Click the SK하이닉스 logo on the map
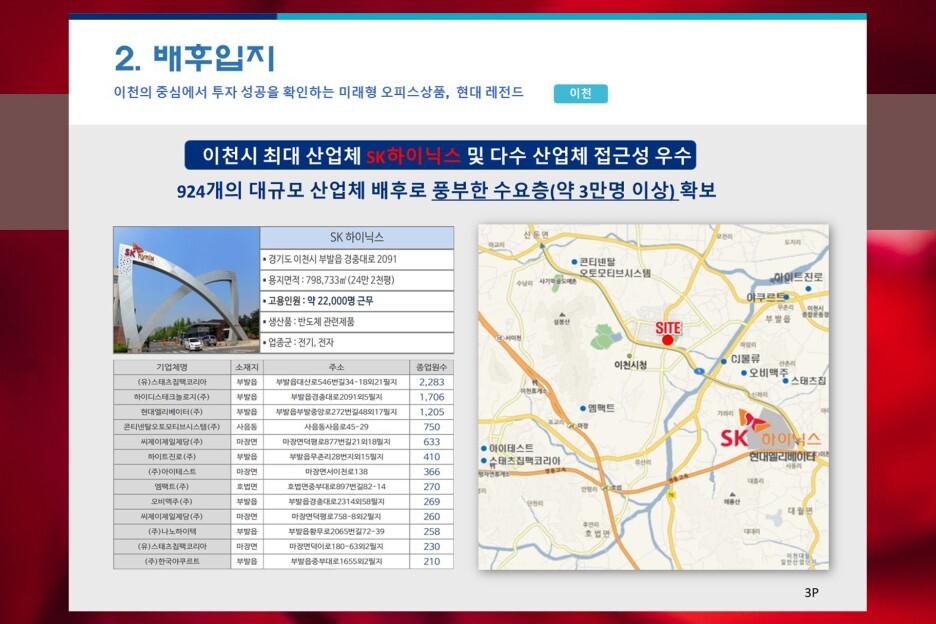 (771, 431)
